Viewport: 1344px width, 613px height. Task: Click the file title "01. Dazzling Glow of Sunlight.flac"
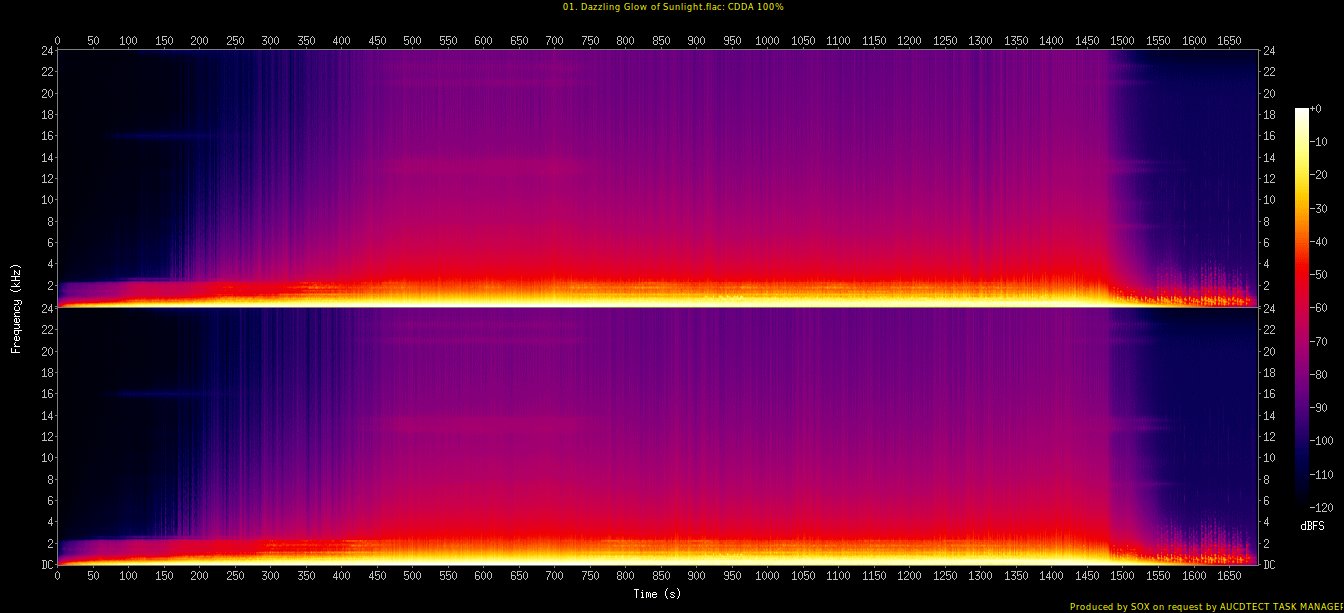(x=636, y=7)
